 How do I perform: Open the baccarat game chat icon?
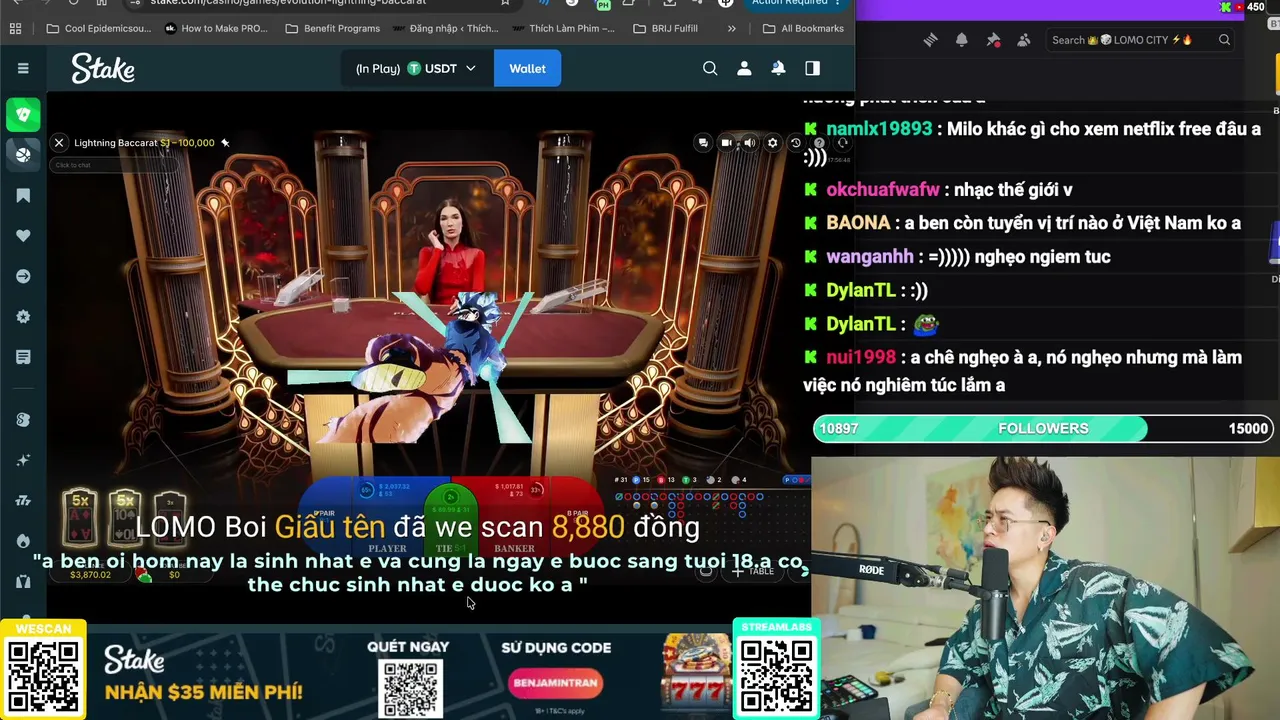point(703,143)
